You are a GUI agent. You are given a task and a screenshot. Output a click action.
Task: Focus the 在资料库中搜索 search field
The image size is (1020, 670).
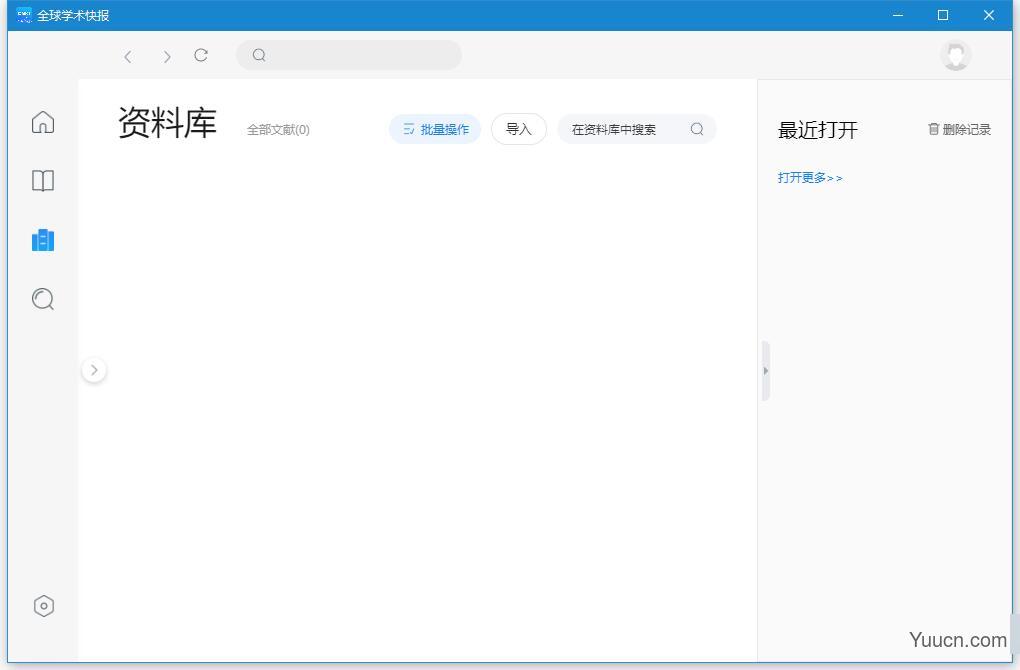[637, 129]
